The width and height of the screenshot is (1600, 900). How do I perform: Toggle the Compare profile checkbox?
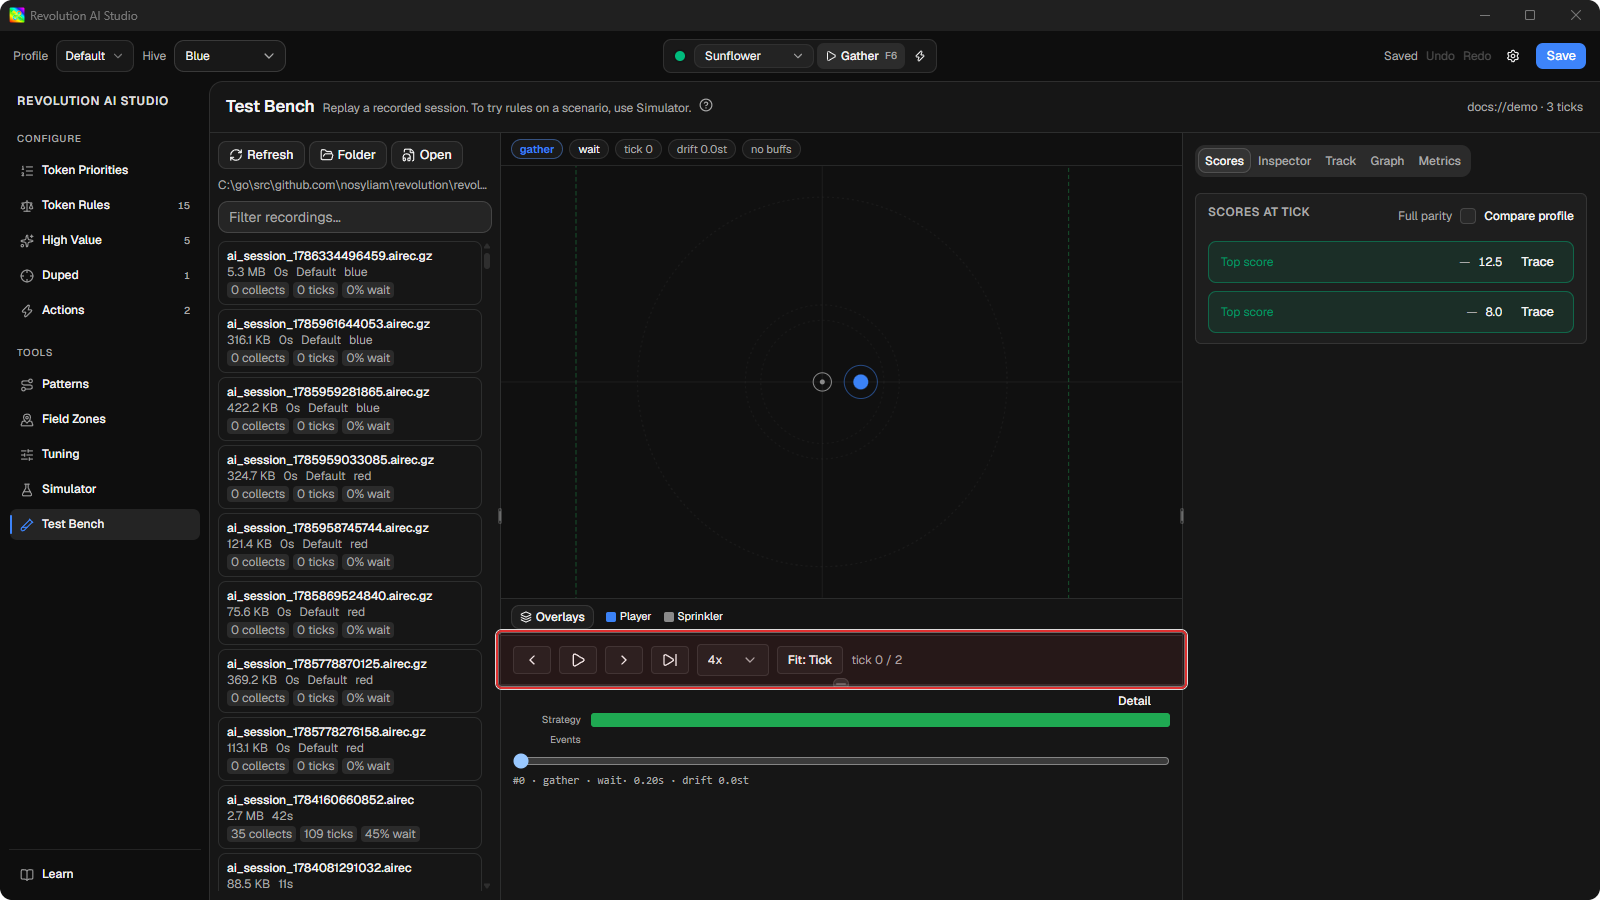pyautogui.click(x=1468, y=216)
